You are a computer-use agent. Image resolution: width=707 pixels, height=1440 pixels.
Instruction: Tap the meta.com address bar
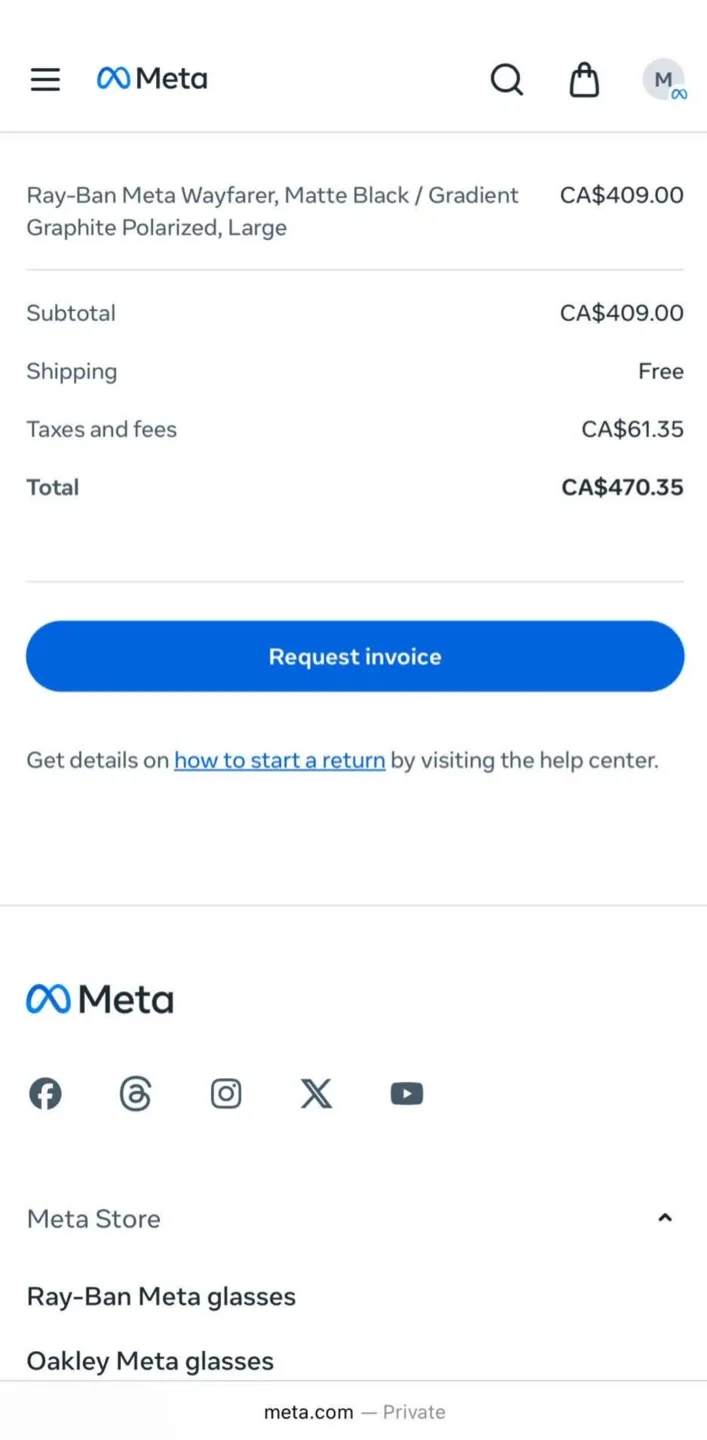354,1412
